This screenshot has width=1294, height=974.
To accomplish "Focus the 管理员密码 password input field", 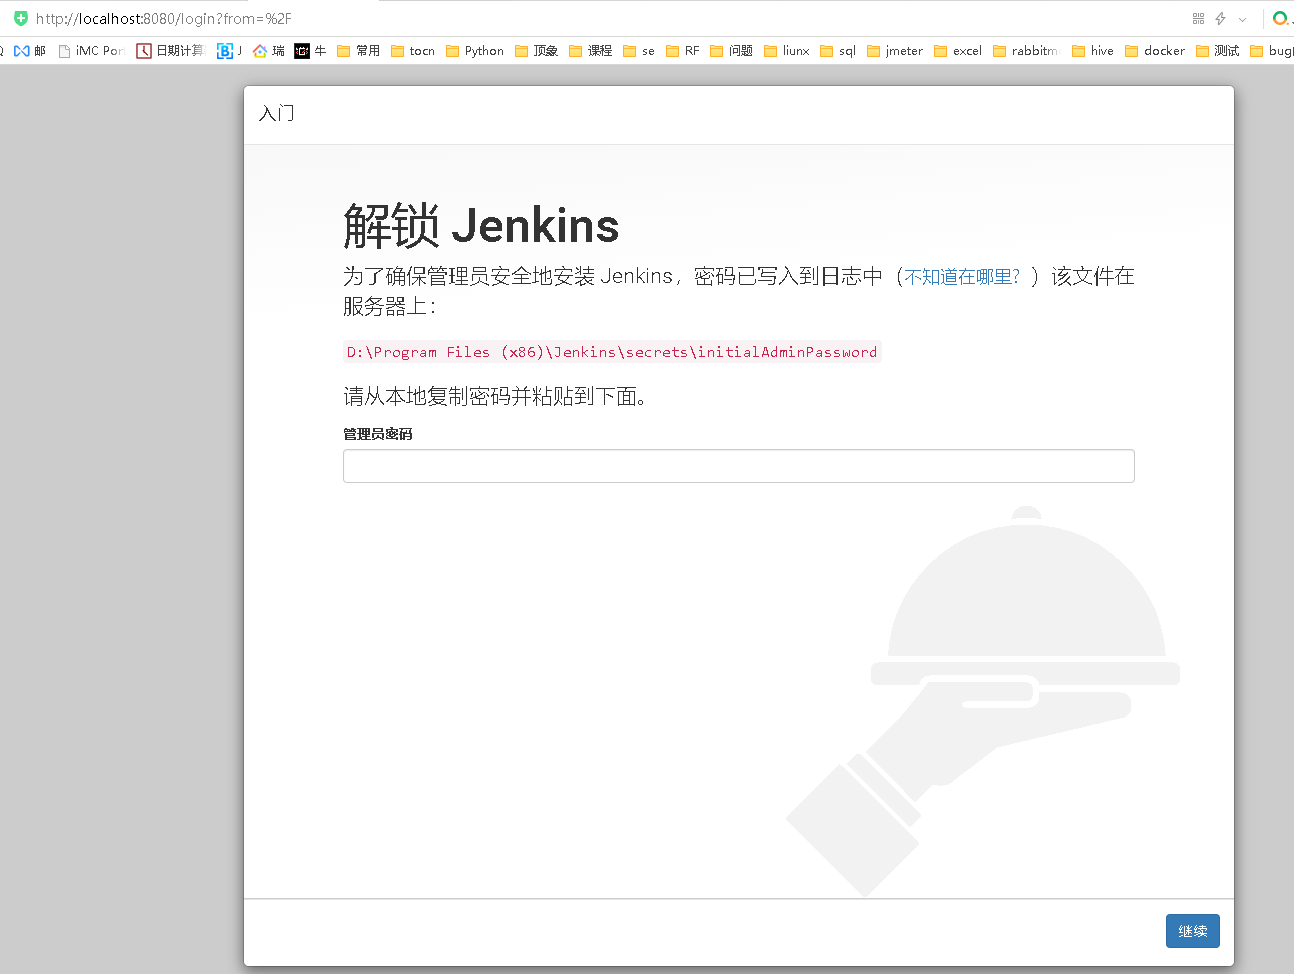I will coord(738,466).
